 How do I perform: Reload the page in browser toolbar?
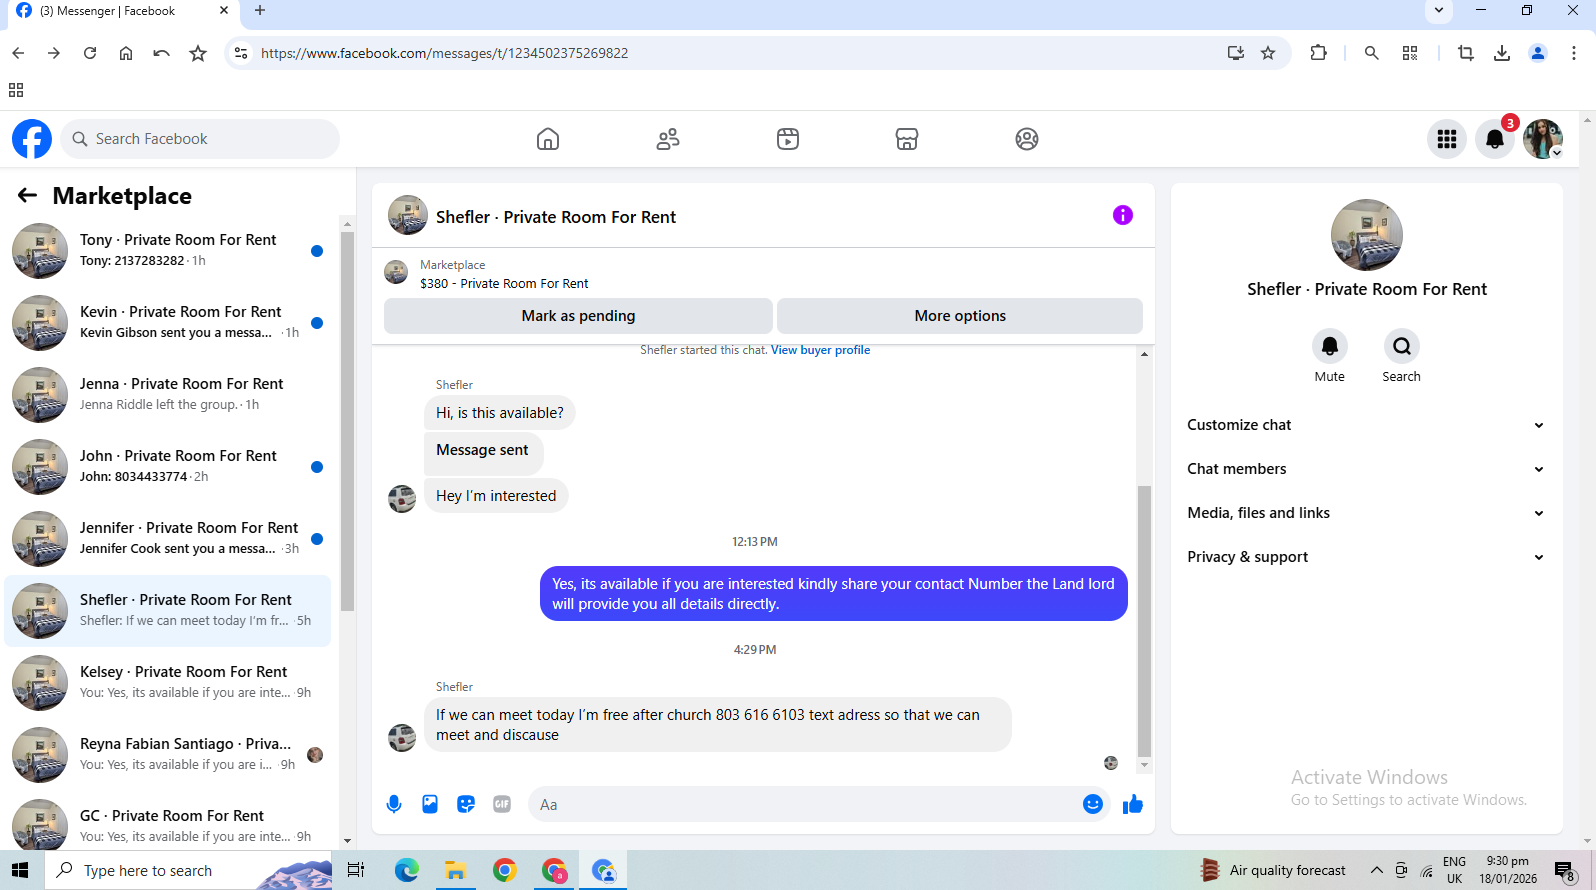click(x=90, y=53)
